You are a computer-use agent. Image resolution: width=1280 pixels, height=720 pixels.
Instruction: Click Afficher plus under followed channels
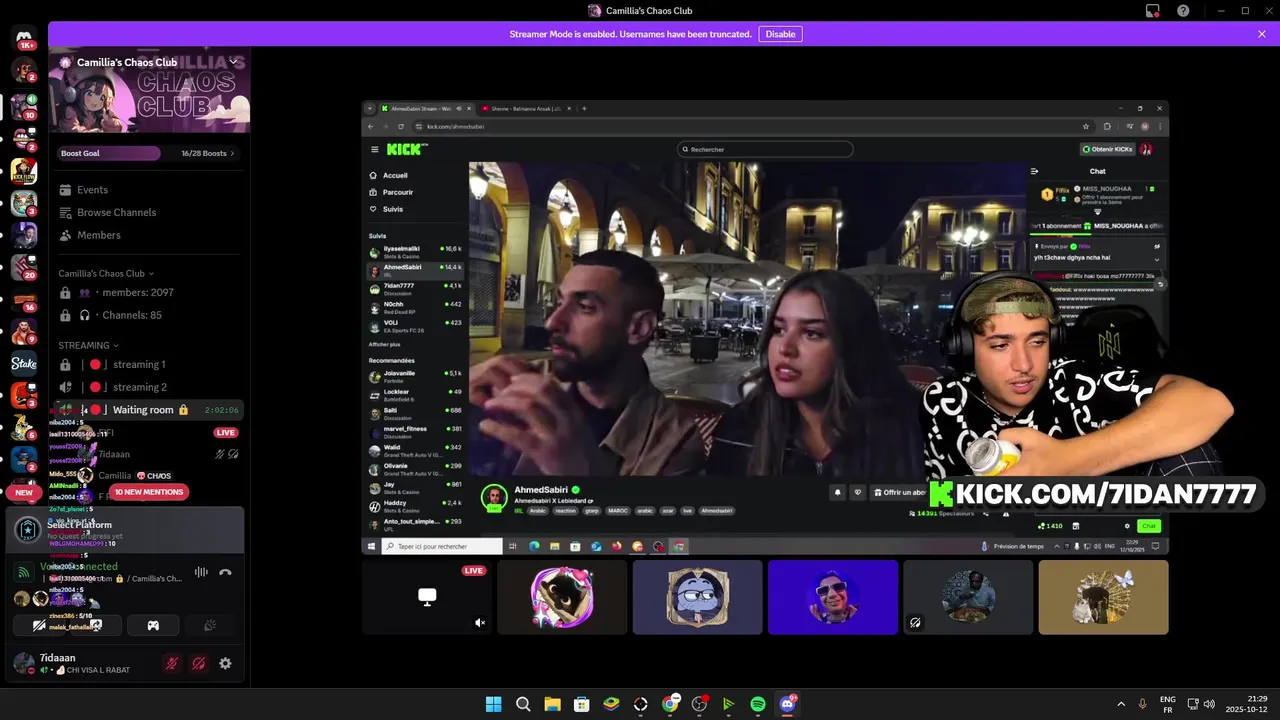[385, 344]
